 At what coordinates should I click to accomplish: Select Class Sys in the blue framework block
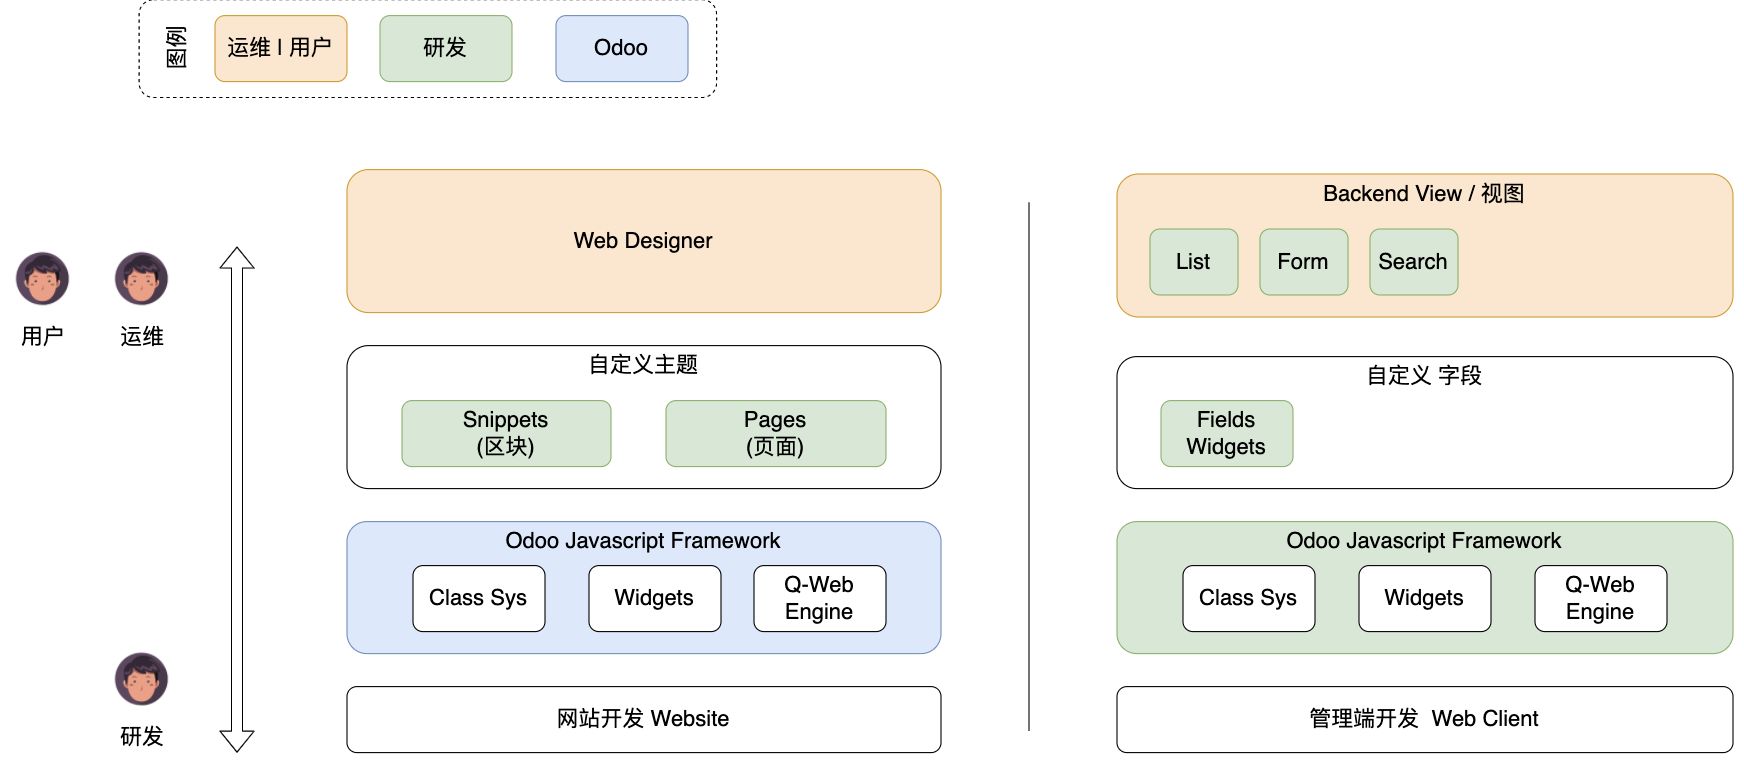479,598
